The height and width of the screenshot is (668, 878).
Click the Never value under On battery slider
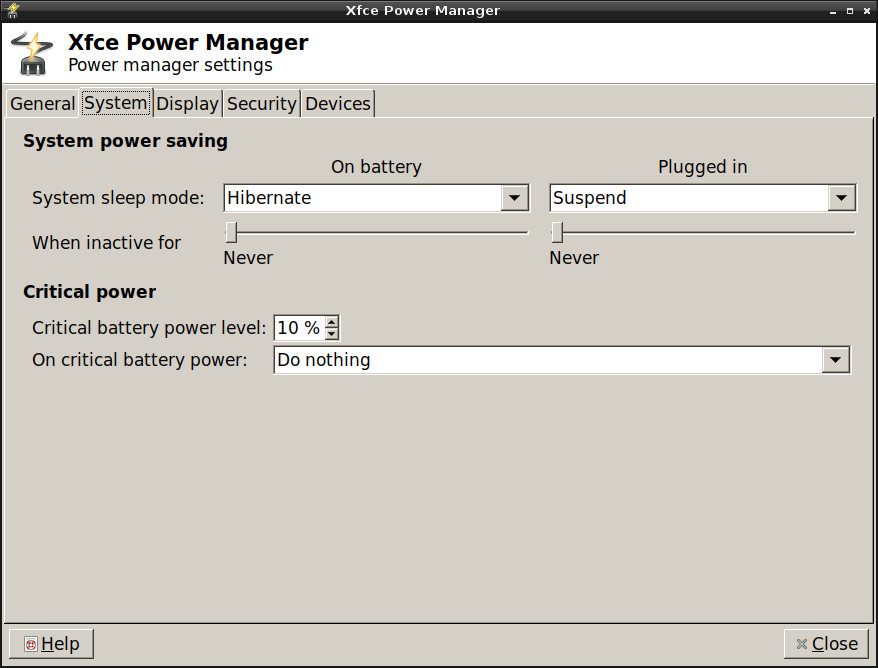coord(248,258)
